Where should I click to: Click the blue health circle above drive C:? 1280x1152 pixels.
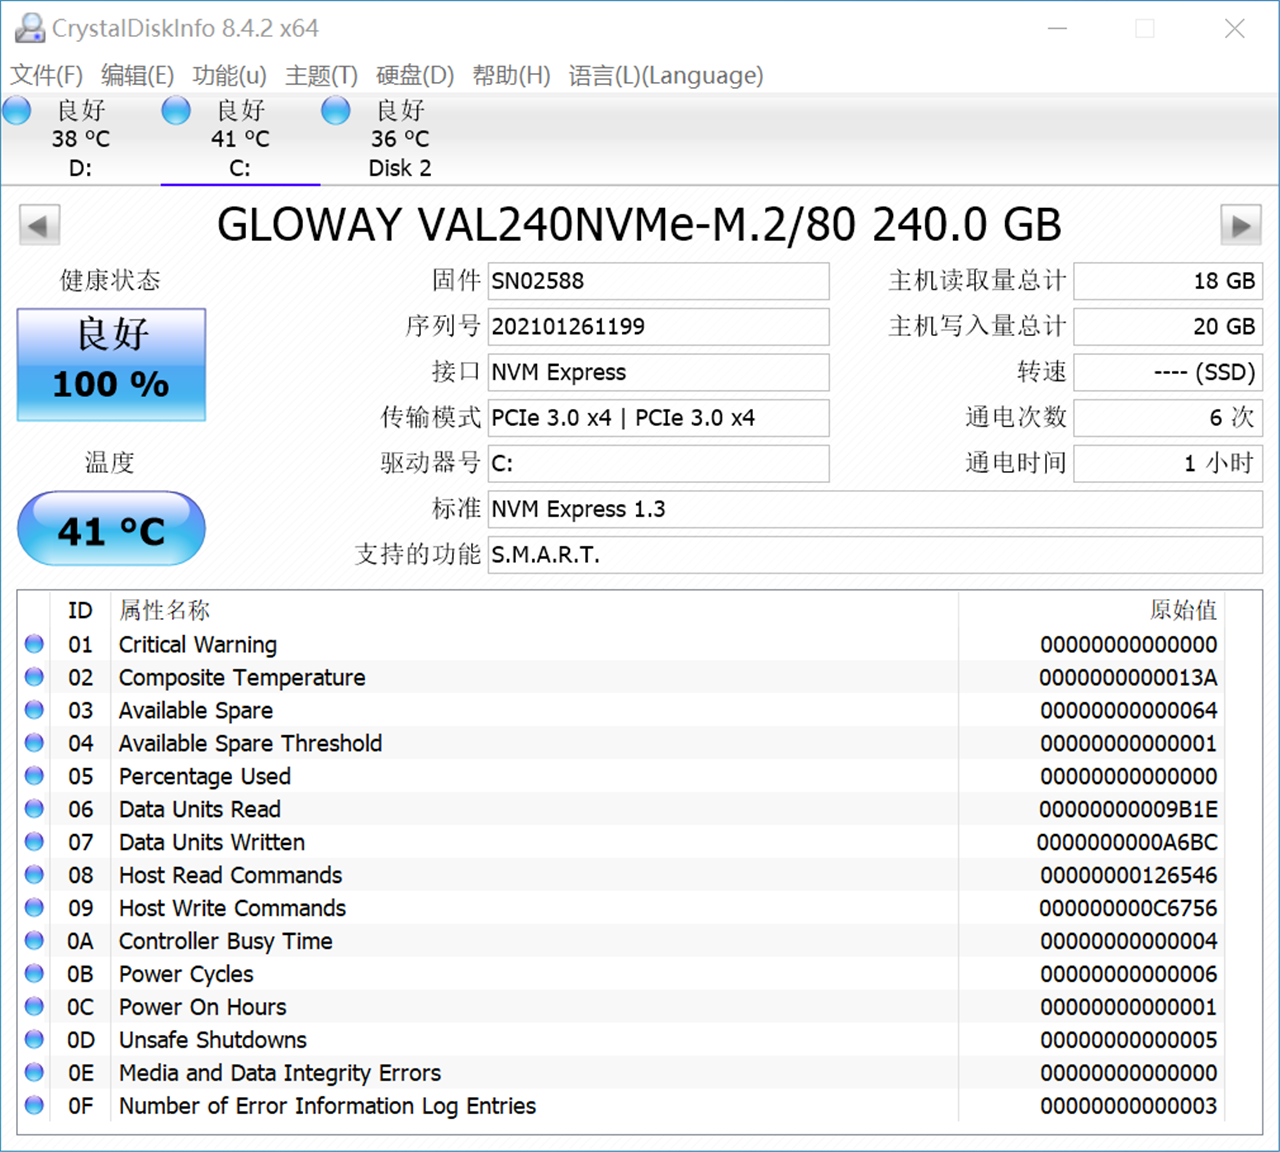click(x=176, y=110)
